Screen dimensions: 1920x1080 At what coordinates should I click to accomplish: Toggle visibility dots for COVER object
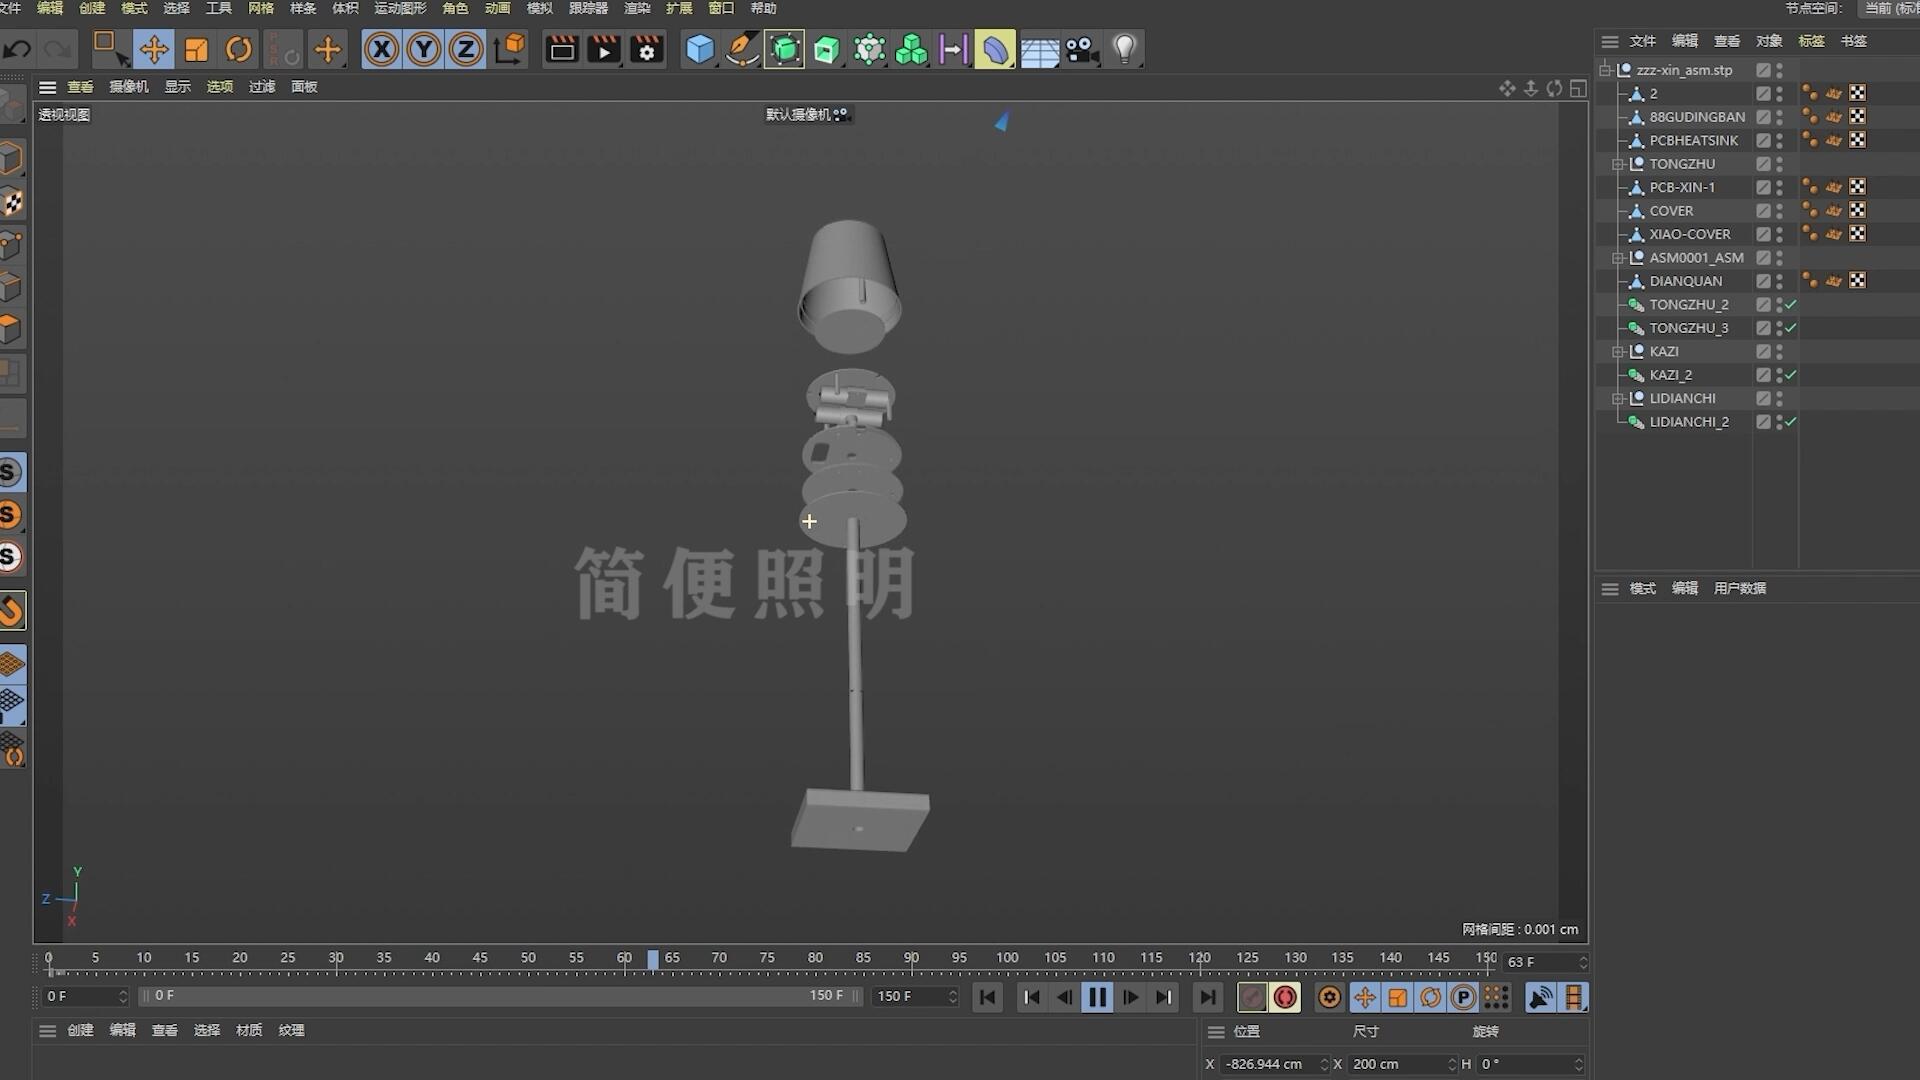(x=1780, y=211)
